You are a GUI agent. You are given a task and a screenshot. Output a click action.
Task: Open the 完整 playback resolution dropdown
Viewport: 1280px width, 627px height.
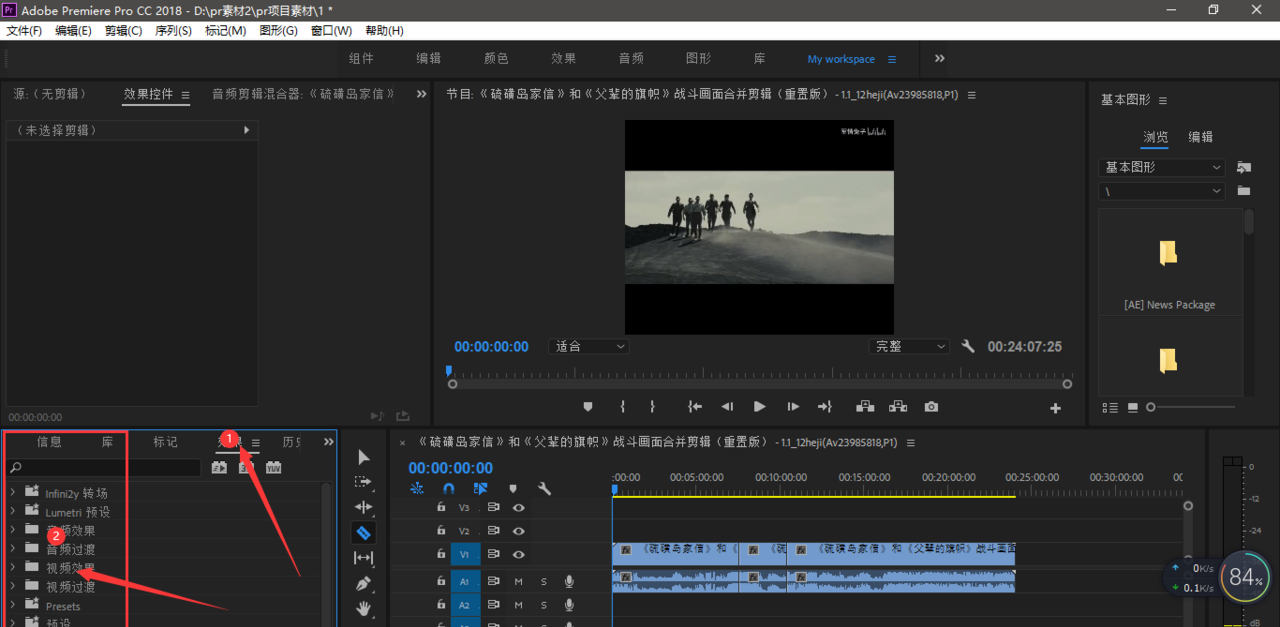[910, 346]
